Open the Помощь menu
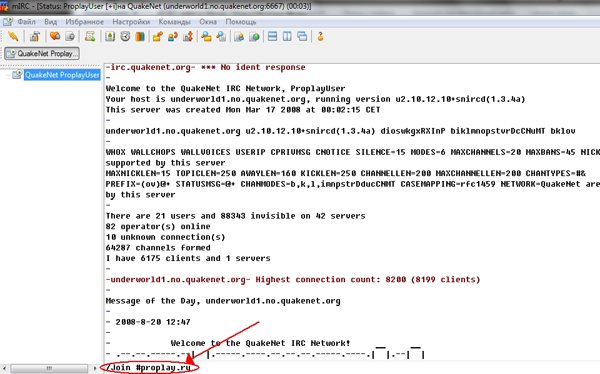The height and width of the screenshot is (374, 600). (241, 22)
